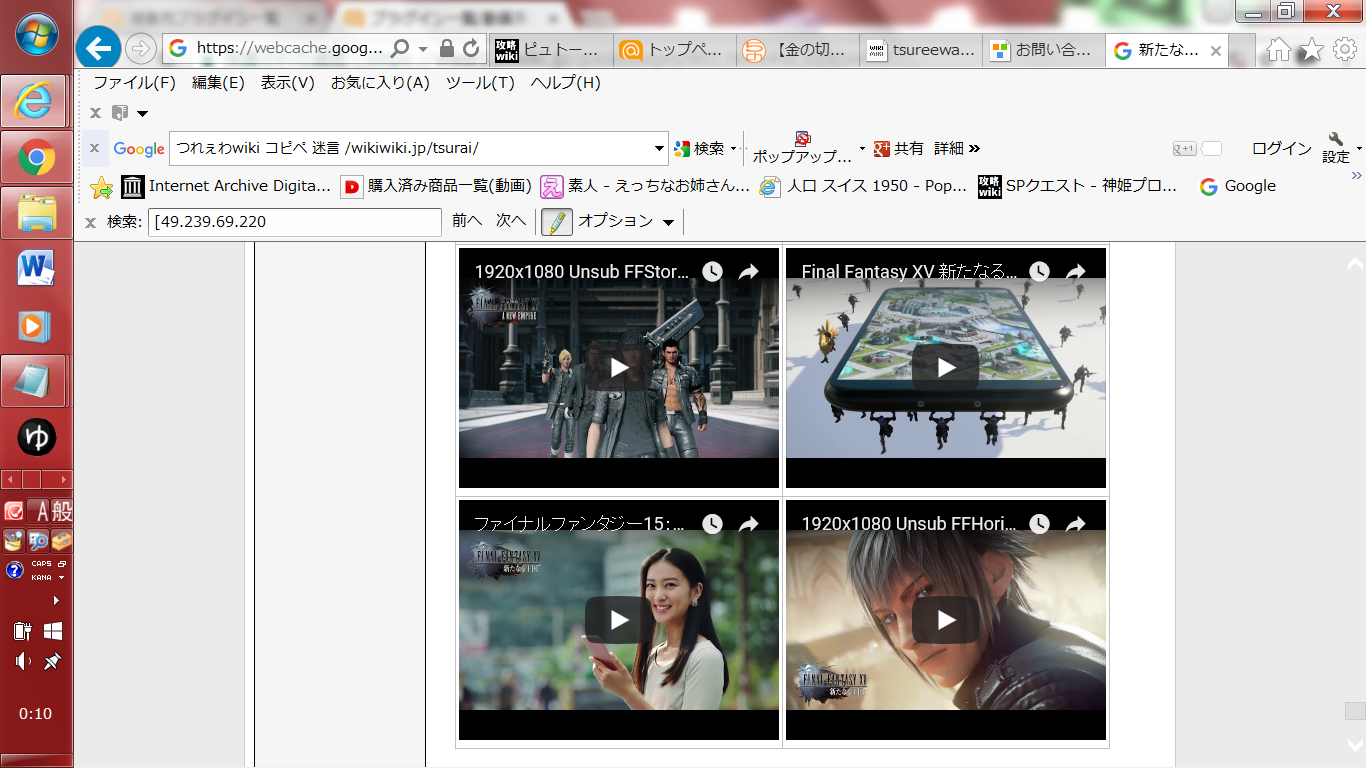Click the padlock security icon
Viewport: 1366px width, 768px height.
[447, 49]
